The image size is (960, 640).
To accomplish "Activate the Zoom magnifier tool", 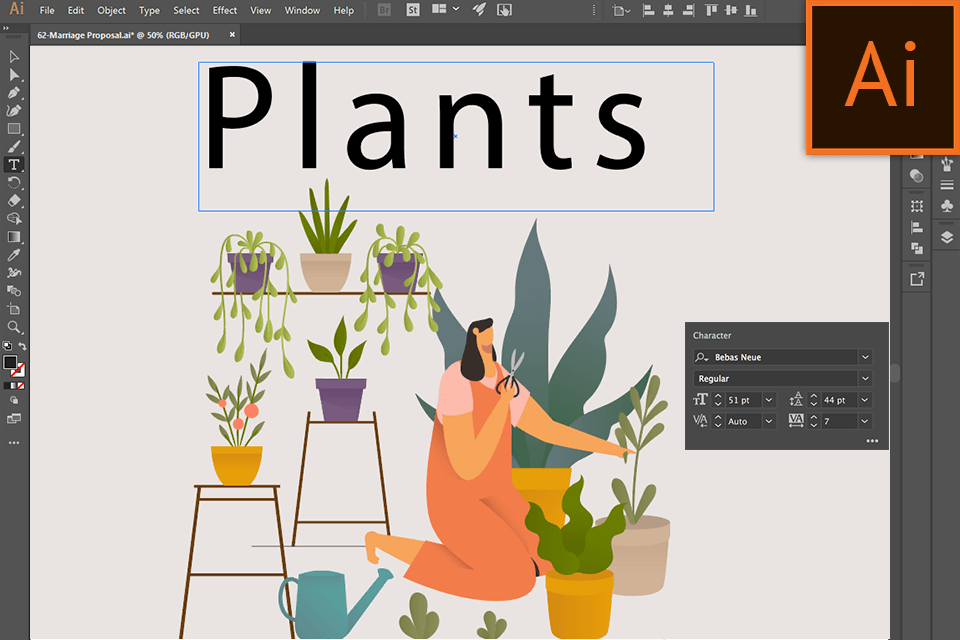I will click(x=14, y=327).
